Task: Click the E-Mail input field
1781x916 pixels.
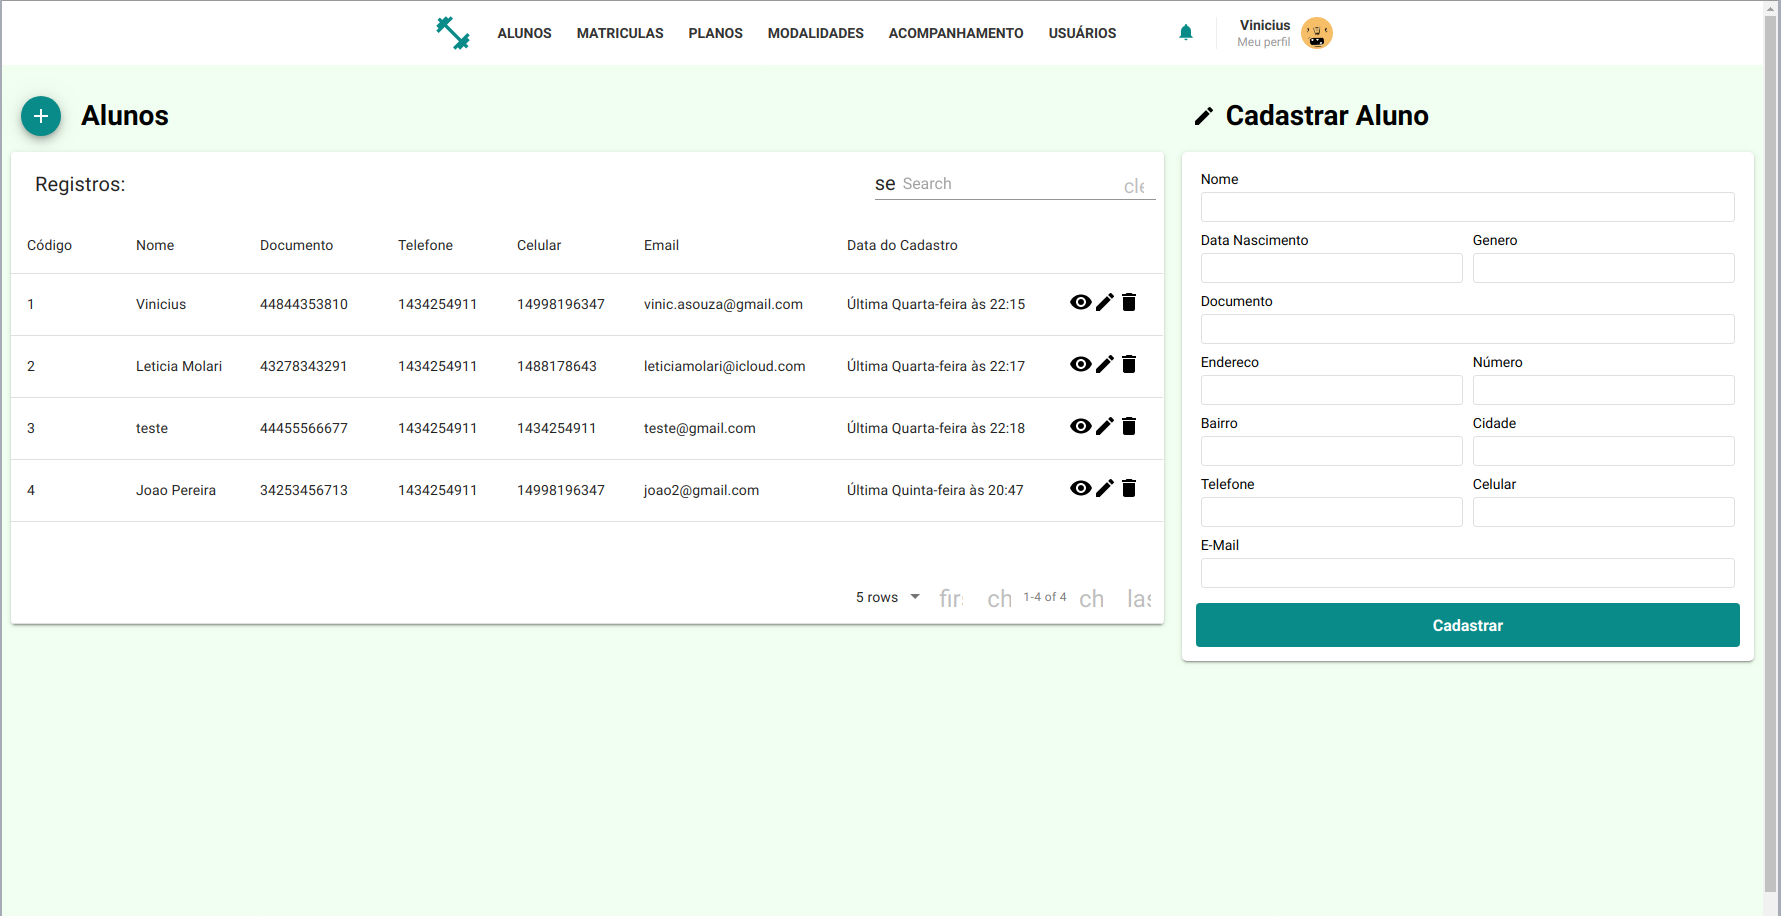Action: pos(1467,573)
